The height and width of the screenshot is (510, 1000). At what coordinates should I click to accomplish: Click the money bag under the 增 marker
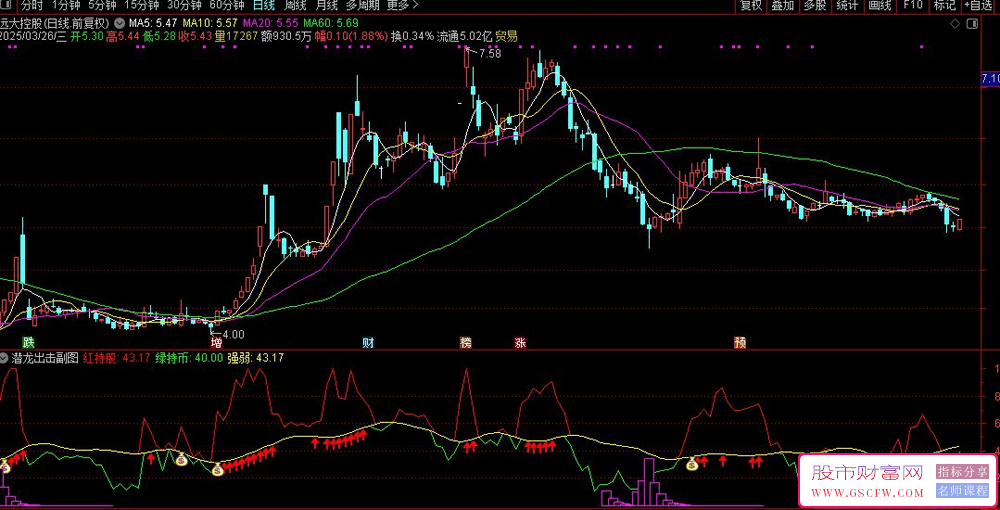coord(217,470)
